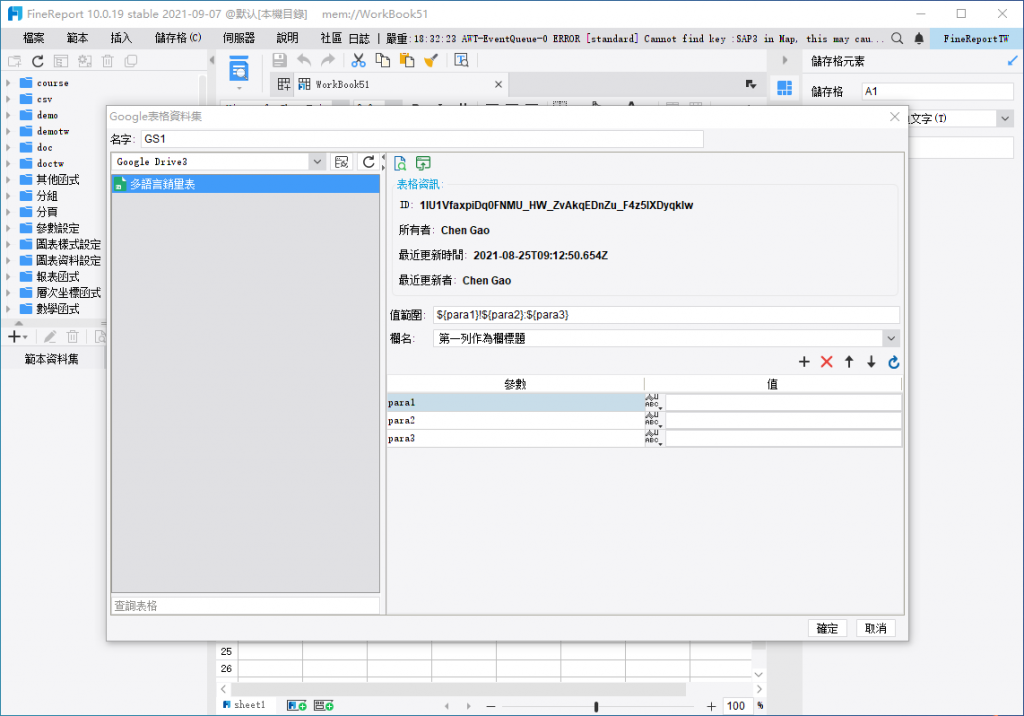Screen dimensions: 1024x716
Task: Open the 伺服器 menu
Action: 239,39
